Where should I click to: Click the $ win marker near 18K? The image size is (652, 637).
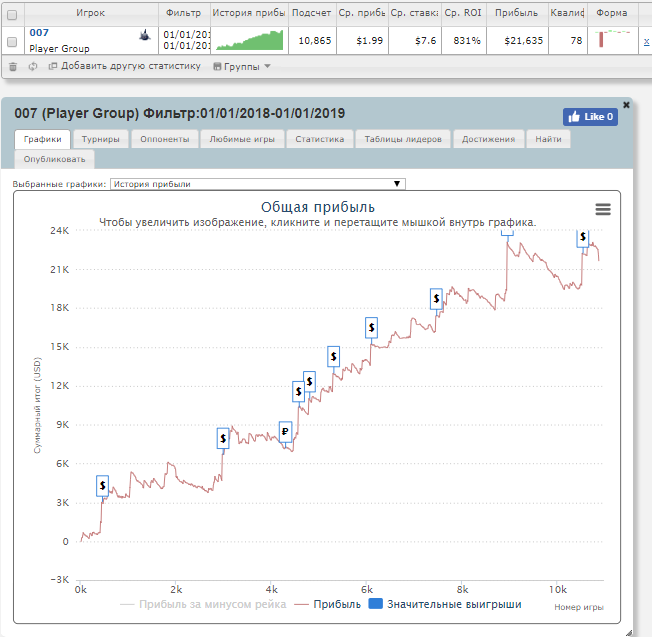pyautogui.click(x=436, y=299)
